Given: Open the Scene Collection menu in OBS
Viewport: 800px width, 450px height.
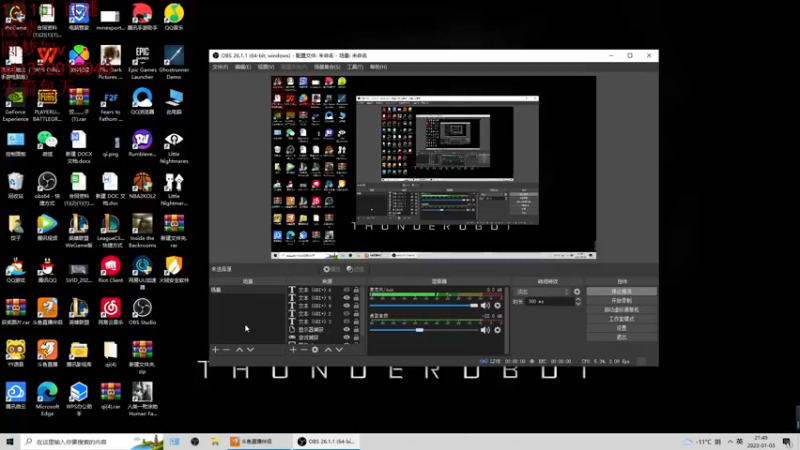Looking at the screenshot, I should point(327,67).
